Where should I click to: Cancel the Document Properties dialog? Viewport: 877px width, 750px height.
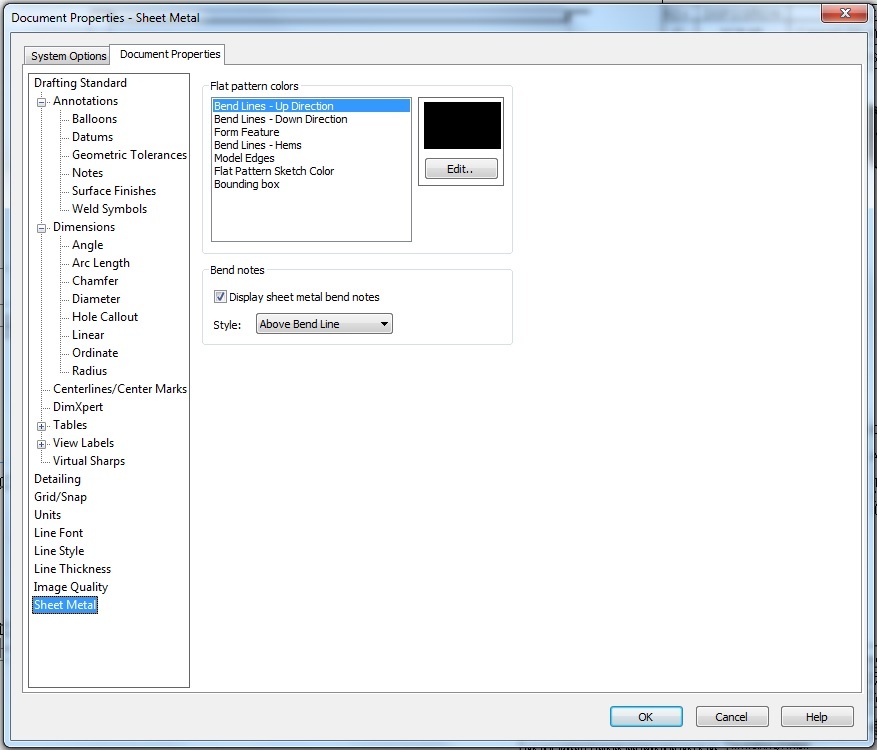pos(732,716)
